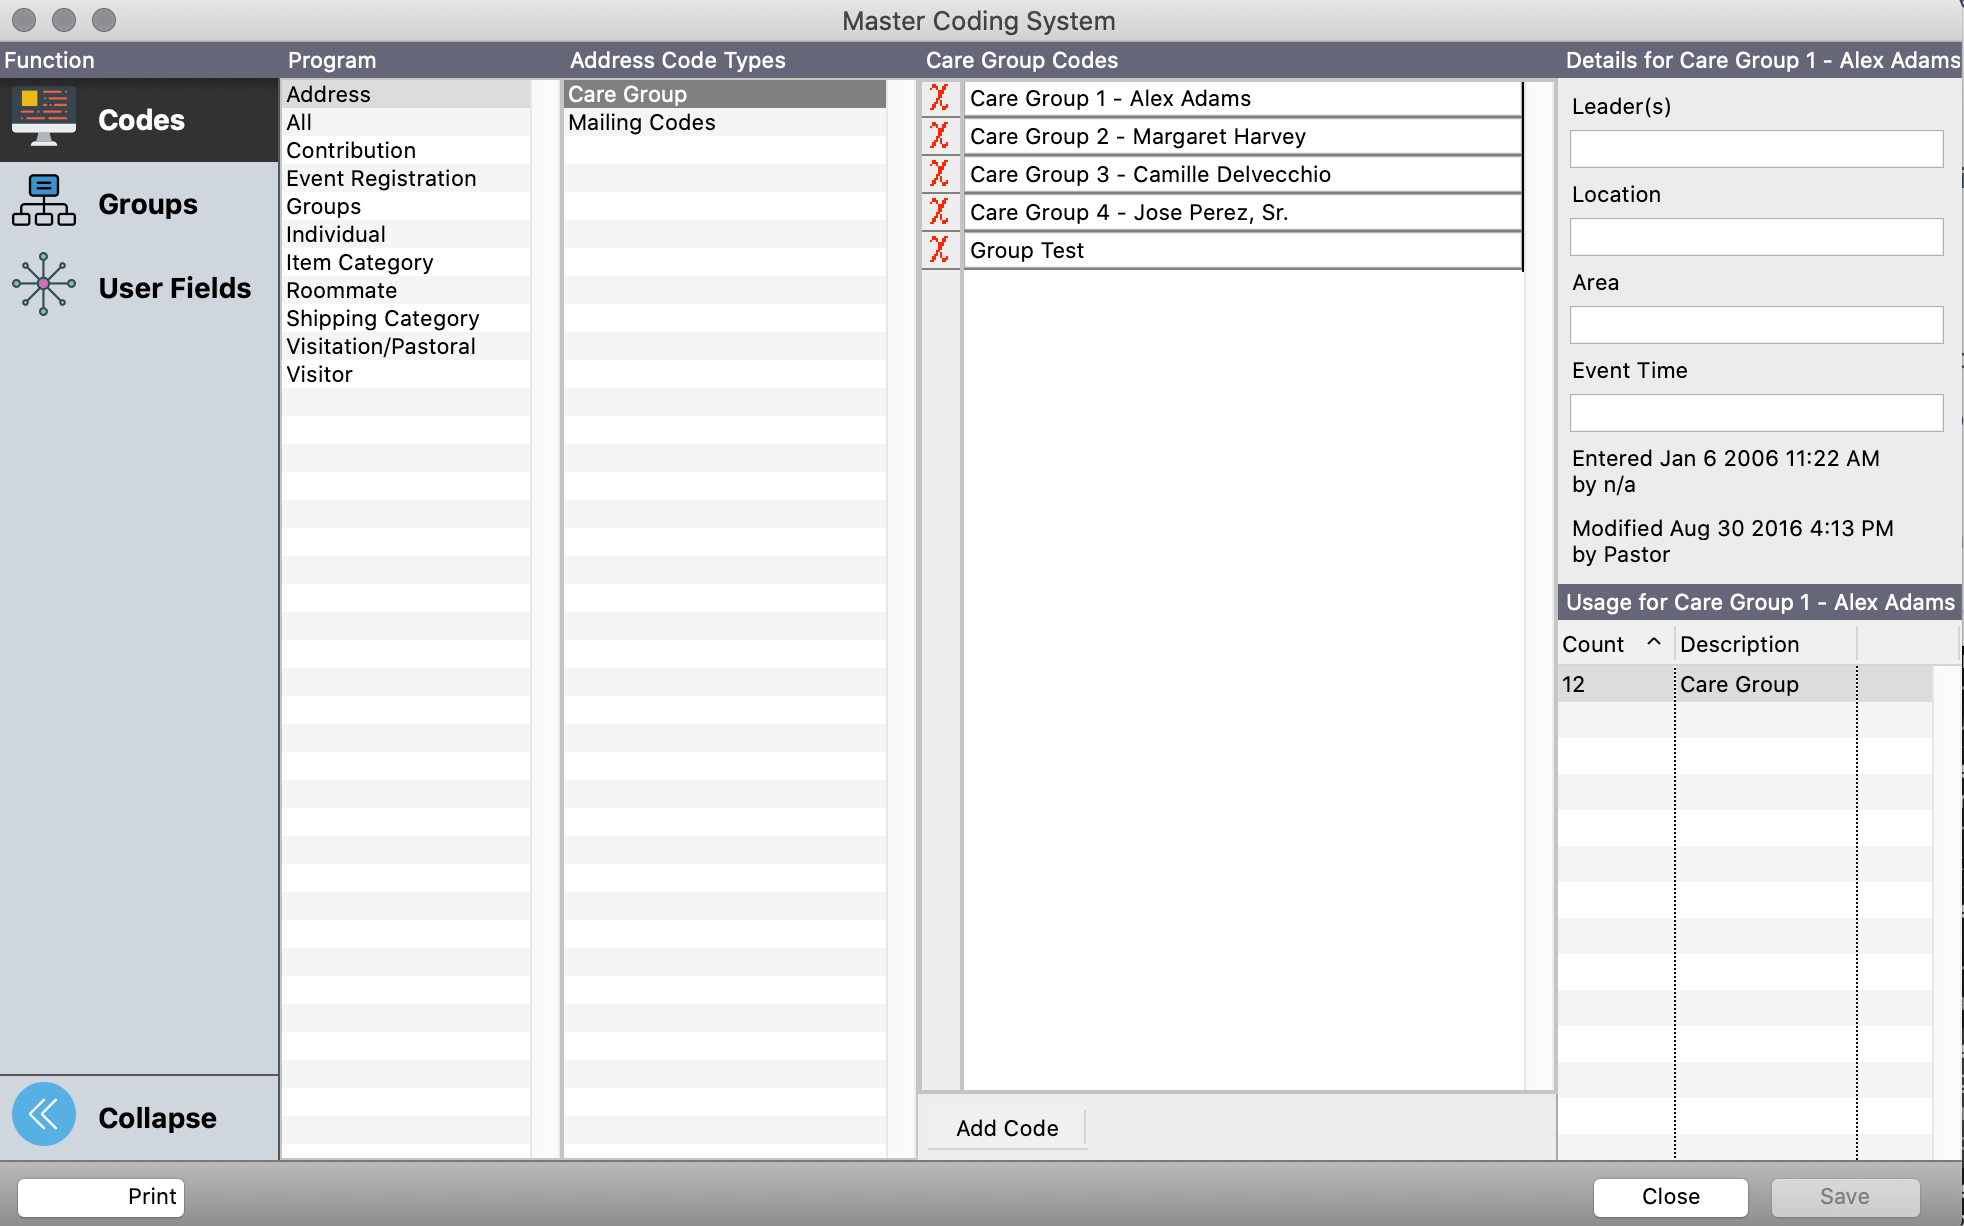Select the Care Group usage row

[1740, 684]
